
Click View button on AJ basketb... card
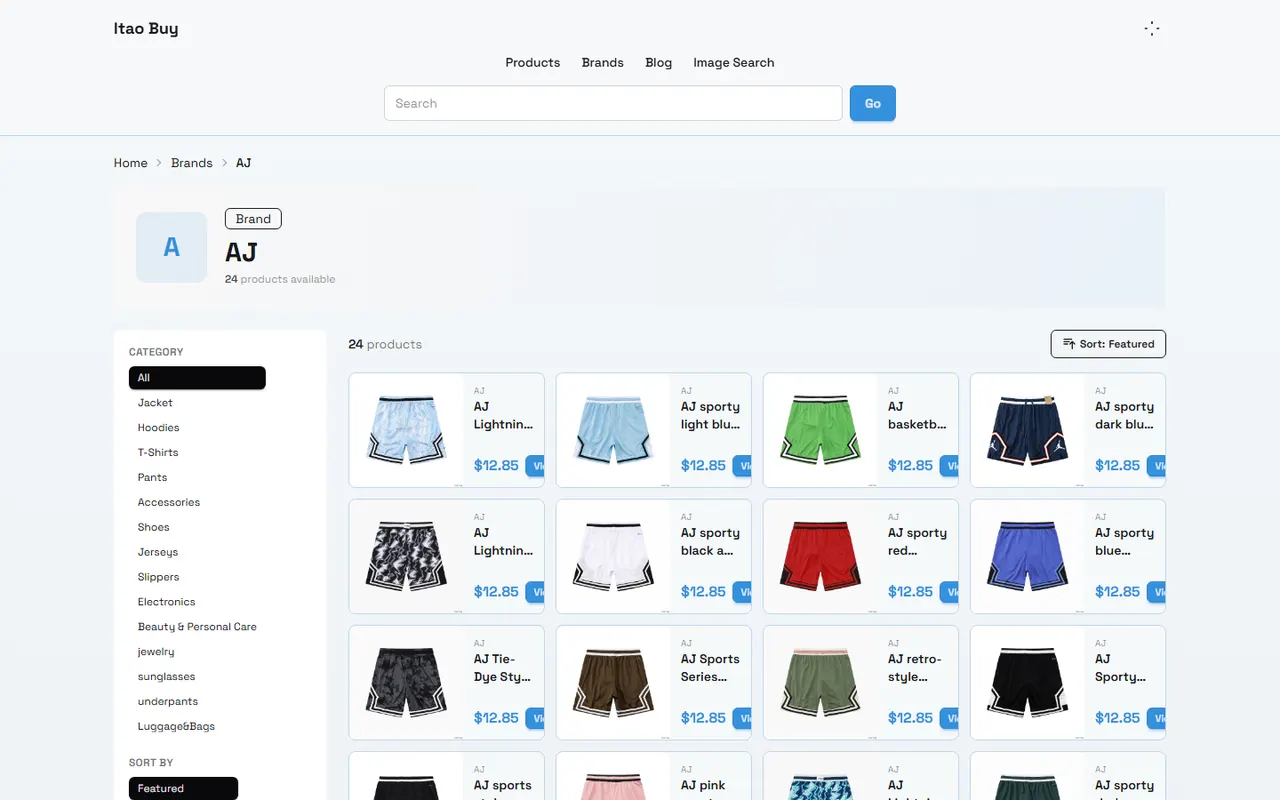tap(949, 466)
